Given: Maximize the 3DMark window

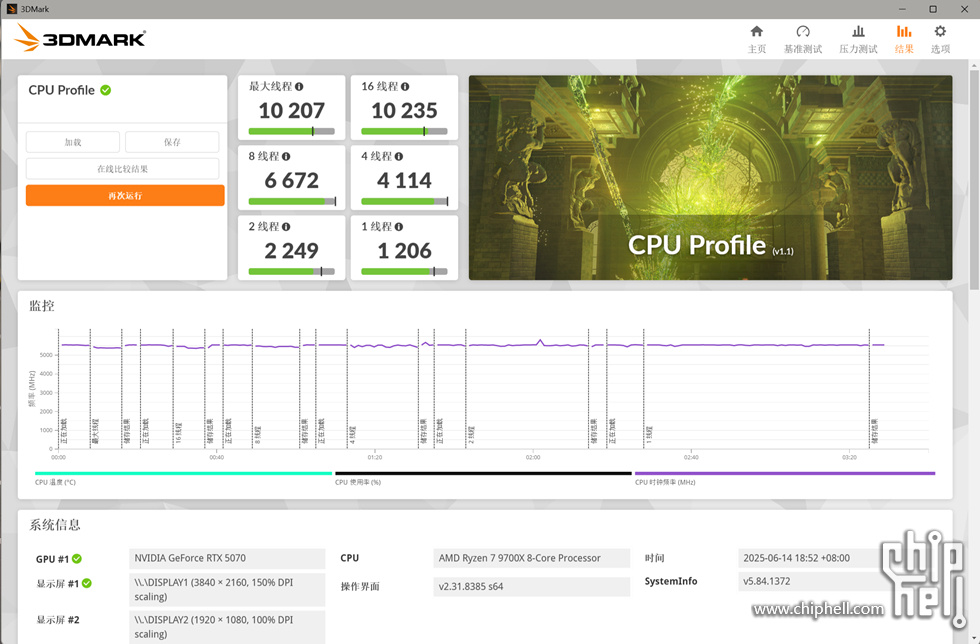Looking at the screenshot, I should tap(932, 9).
